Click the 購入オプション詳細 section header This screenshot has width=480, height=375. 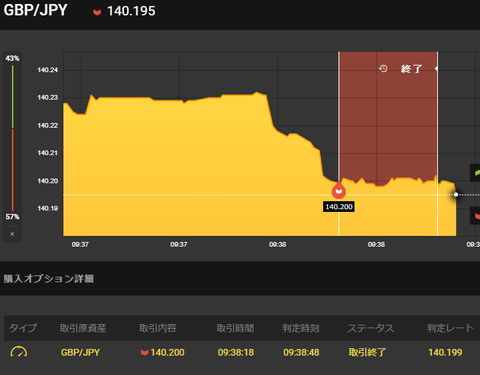pos(49,279)
